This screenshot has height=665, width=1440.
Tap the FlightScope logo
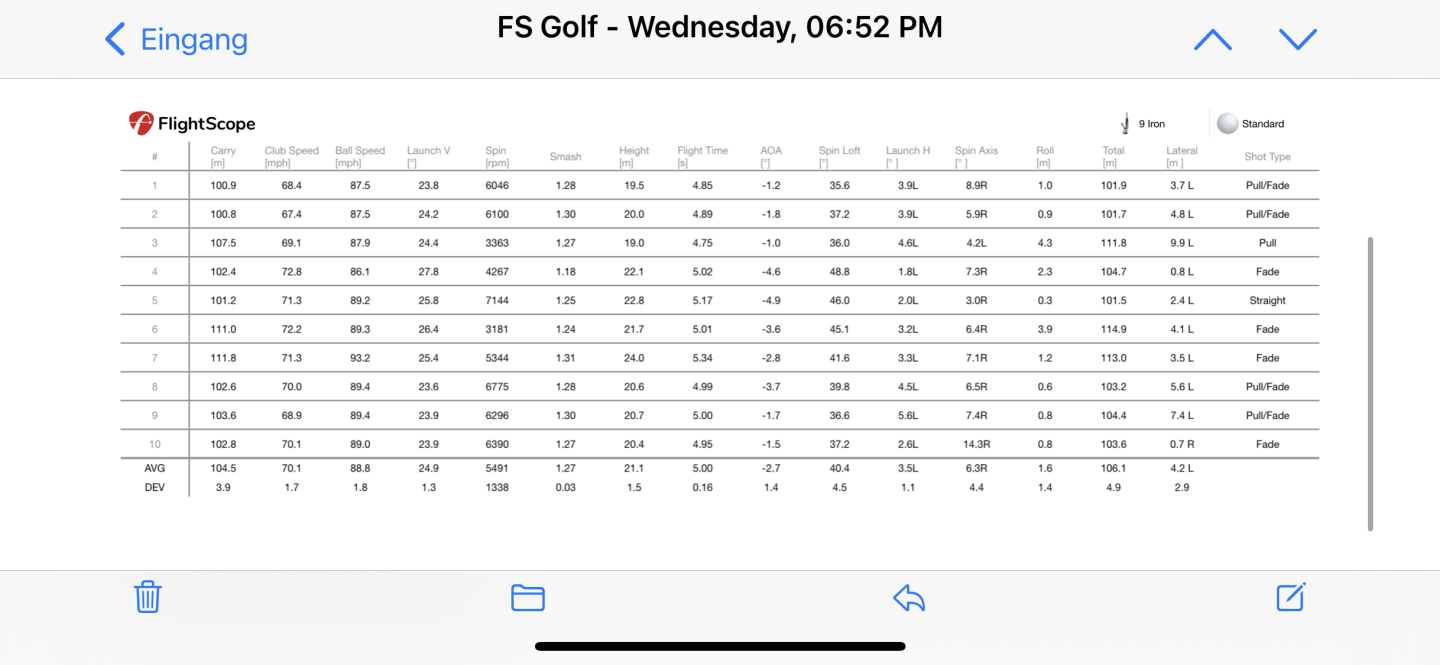pos(192,123)
